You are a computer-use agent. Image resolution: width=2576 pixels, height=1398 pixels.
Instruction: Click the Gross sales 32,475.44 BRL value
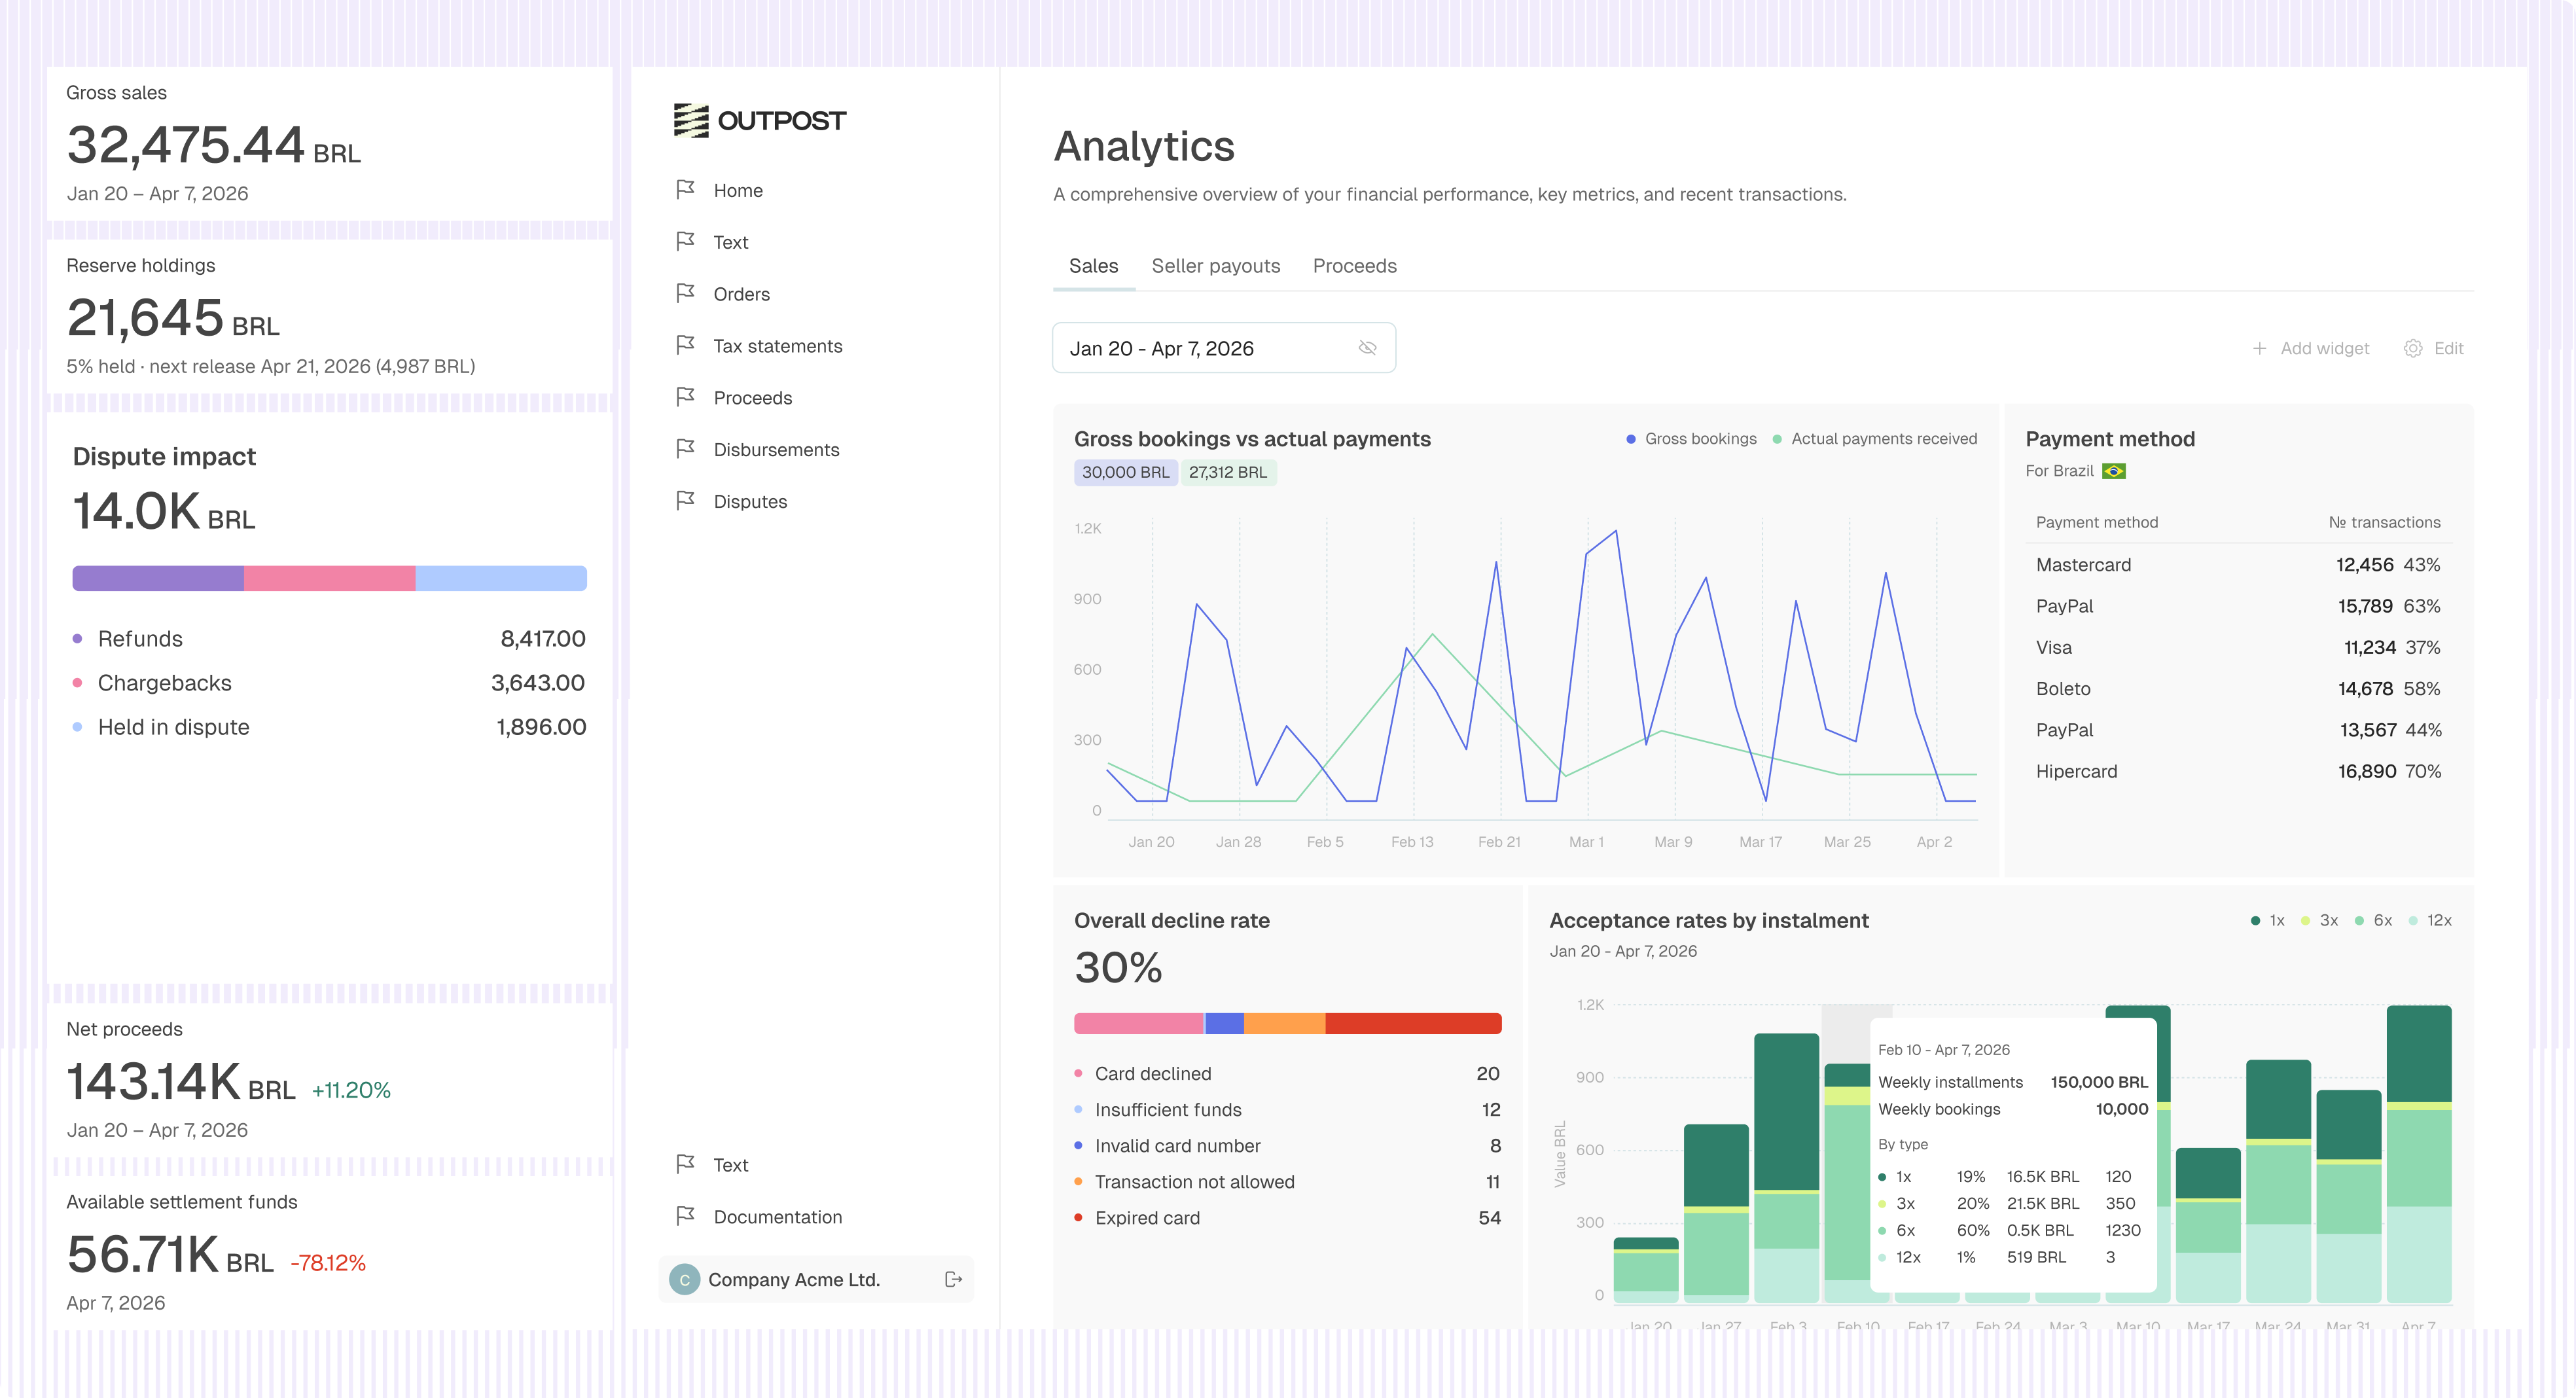213,146
